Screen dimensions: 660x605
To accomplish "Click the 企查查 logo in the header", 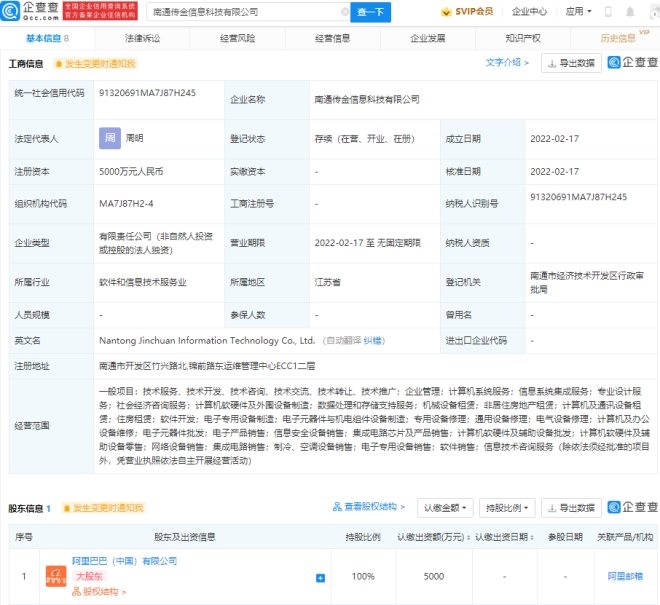I will (30, 13).
